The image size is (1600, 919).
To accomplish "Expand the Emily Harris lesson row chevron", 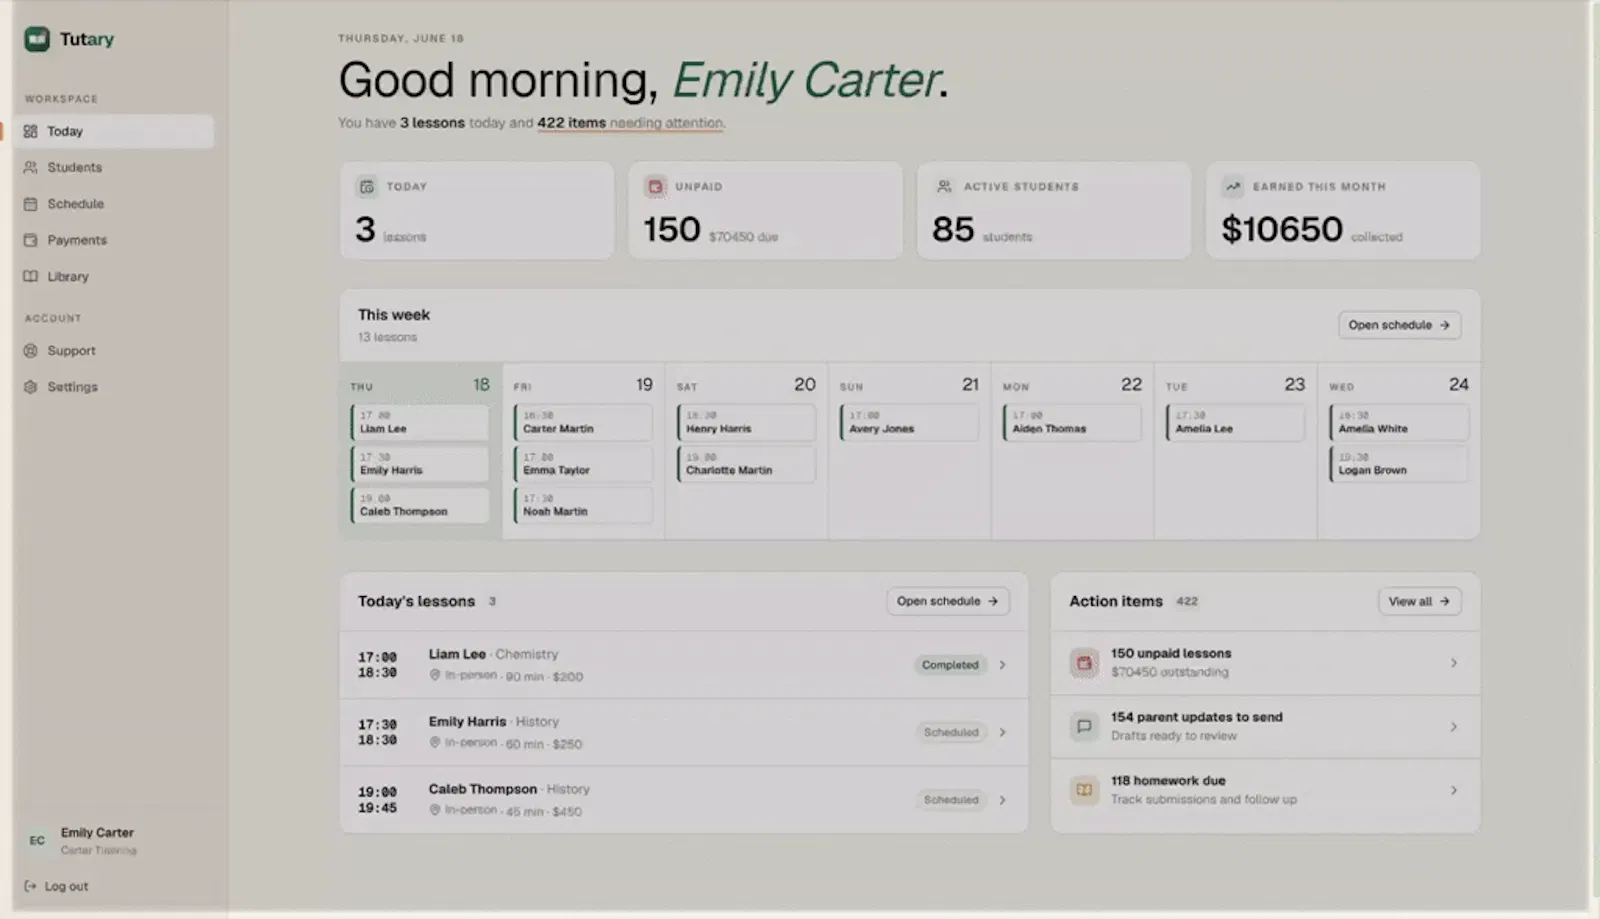I will (x=1003, y=732).
